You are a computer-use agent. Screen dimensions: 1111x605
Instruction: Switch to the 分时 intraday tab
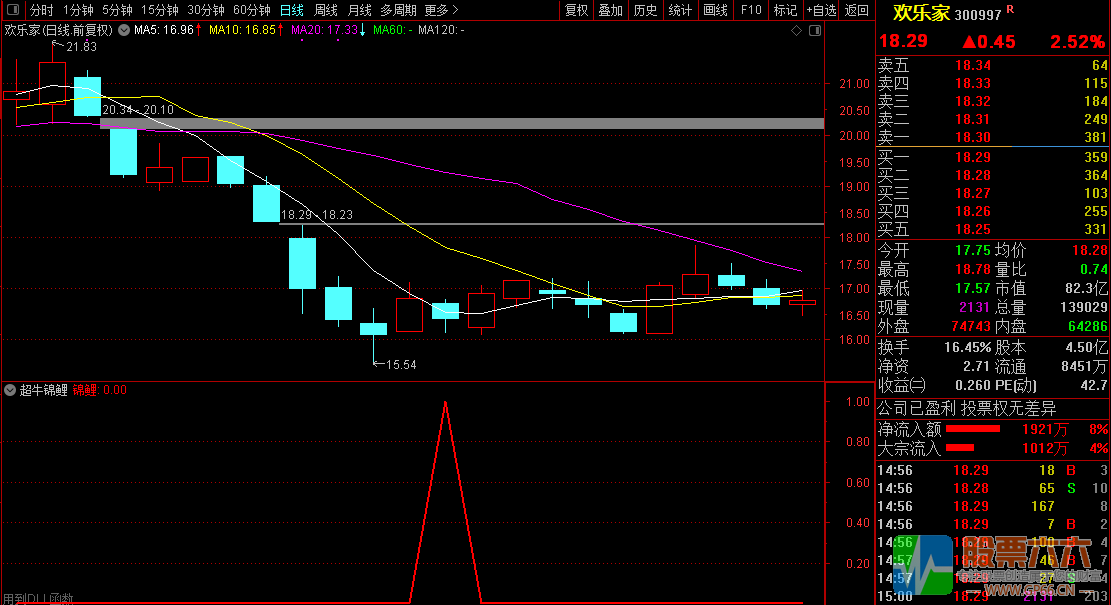41,10
